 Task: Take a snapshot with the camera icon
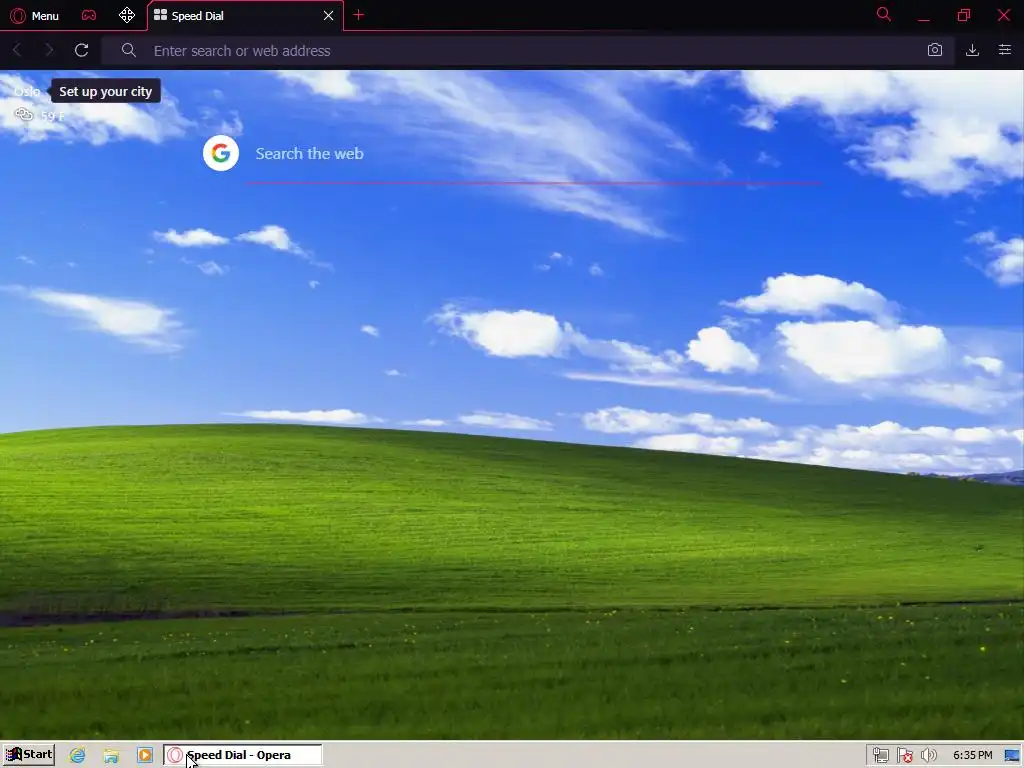coord(935,50)
